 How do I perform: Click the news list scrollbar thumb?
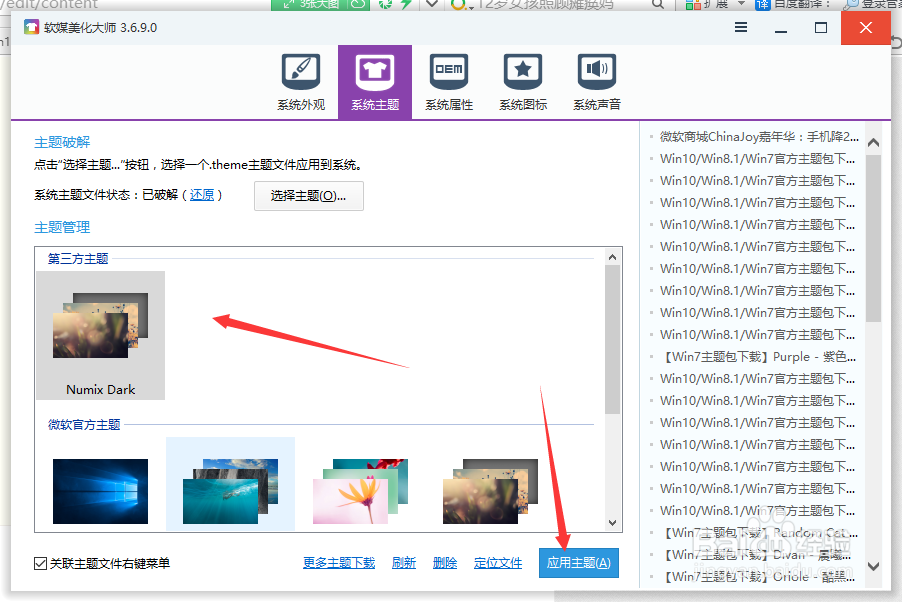(x=873, y=238)
